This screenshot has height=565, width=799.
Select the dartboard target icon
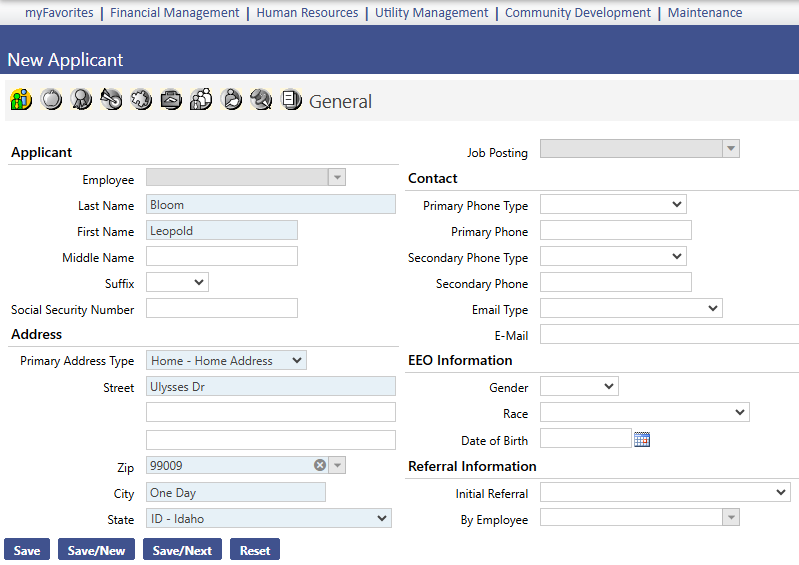pos(111,99)
